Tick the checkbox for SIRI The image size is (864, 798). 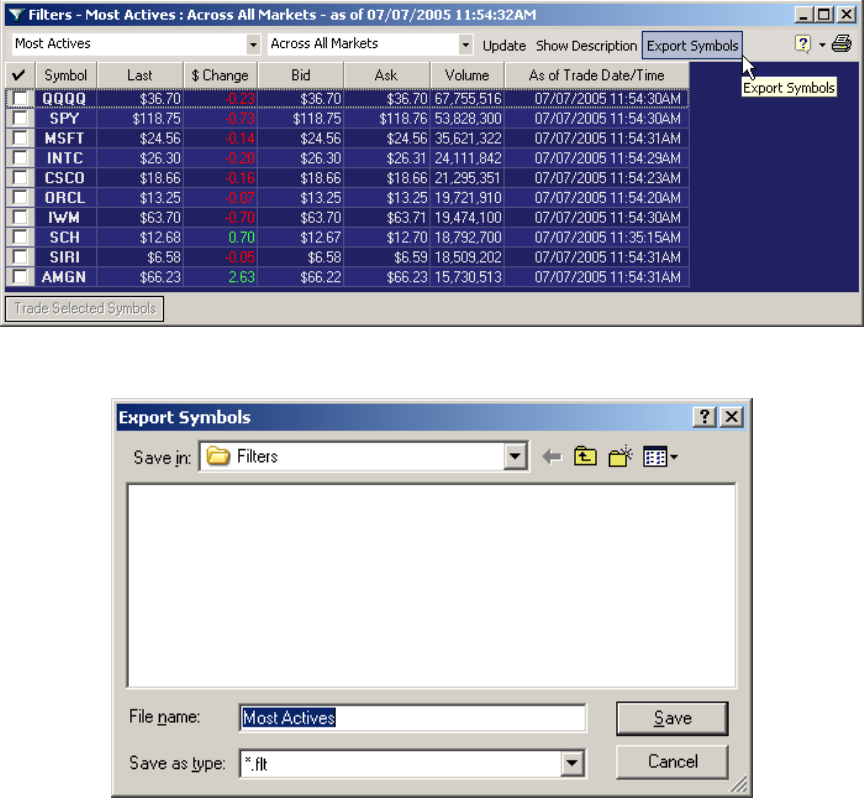coord(20,257)
